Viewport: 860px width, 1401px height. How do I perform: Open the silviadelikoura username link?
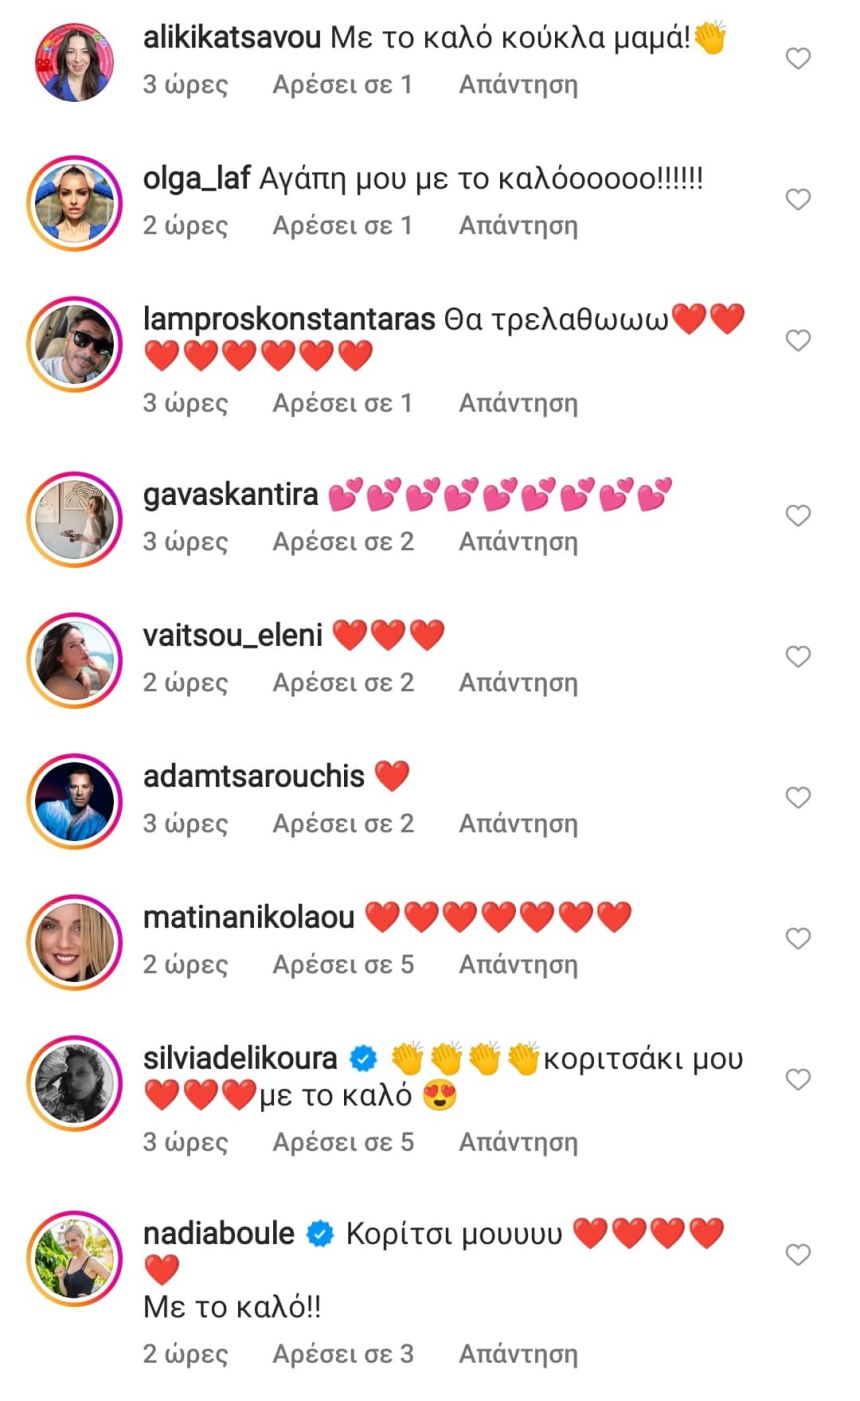240,1058
